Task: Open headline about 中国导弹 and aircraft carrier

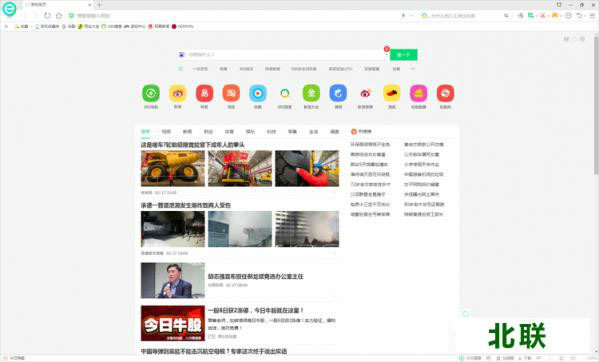Action: point(214,351)
